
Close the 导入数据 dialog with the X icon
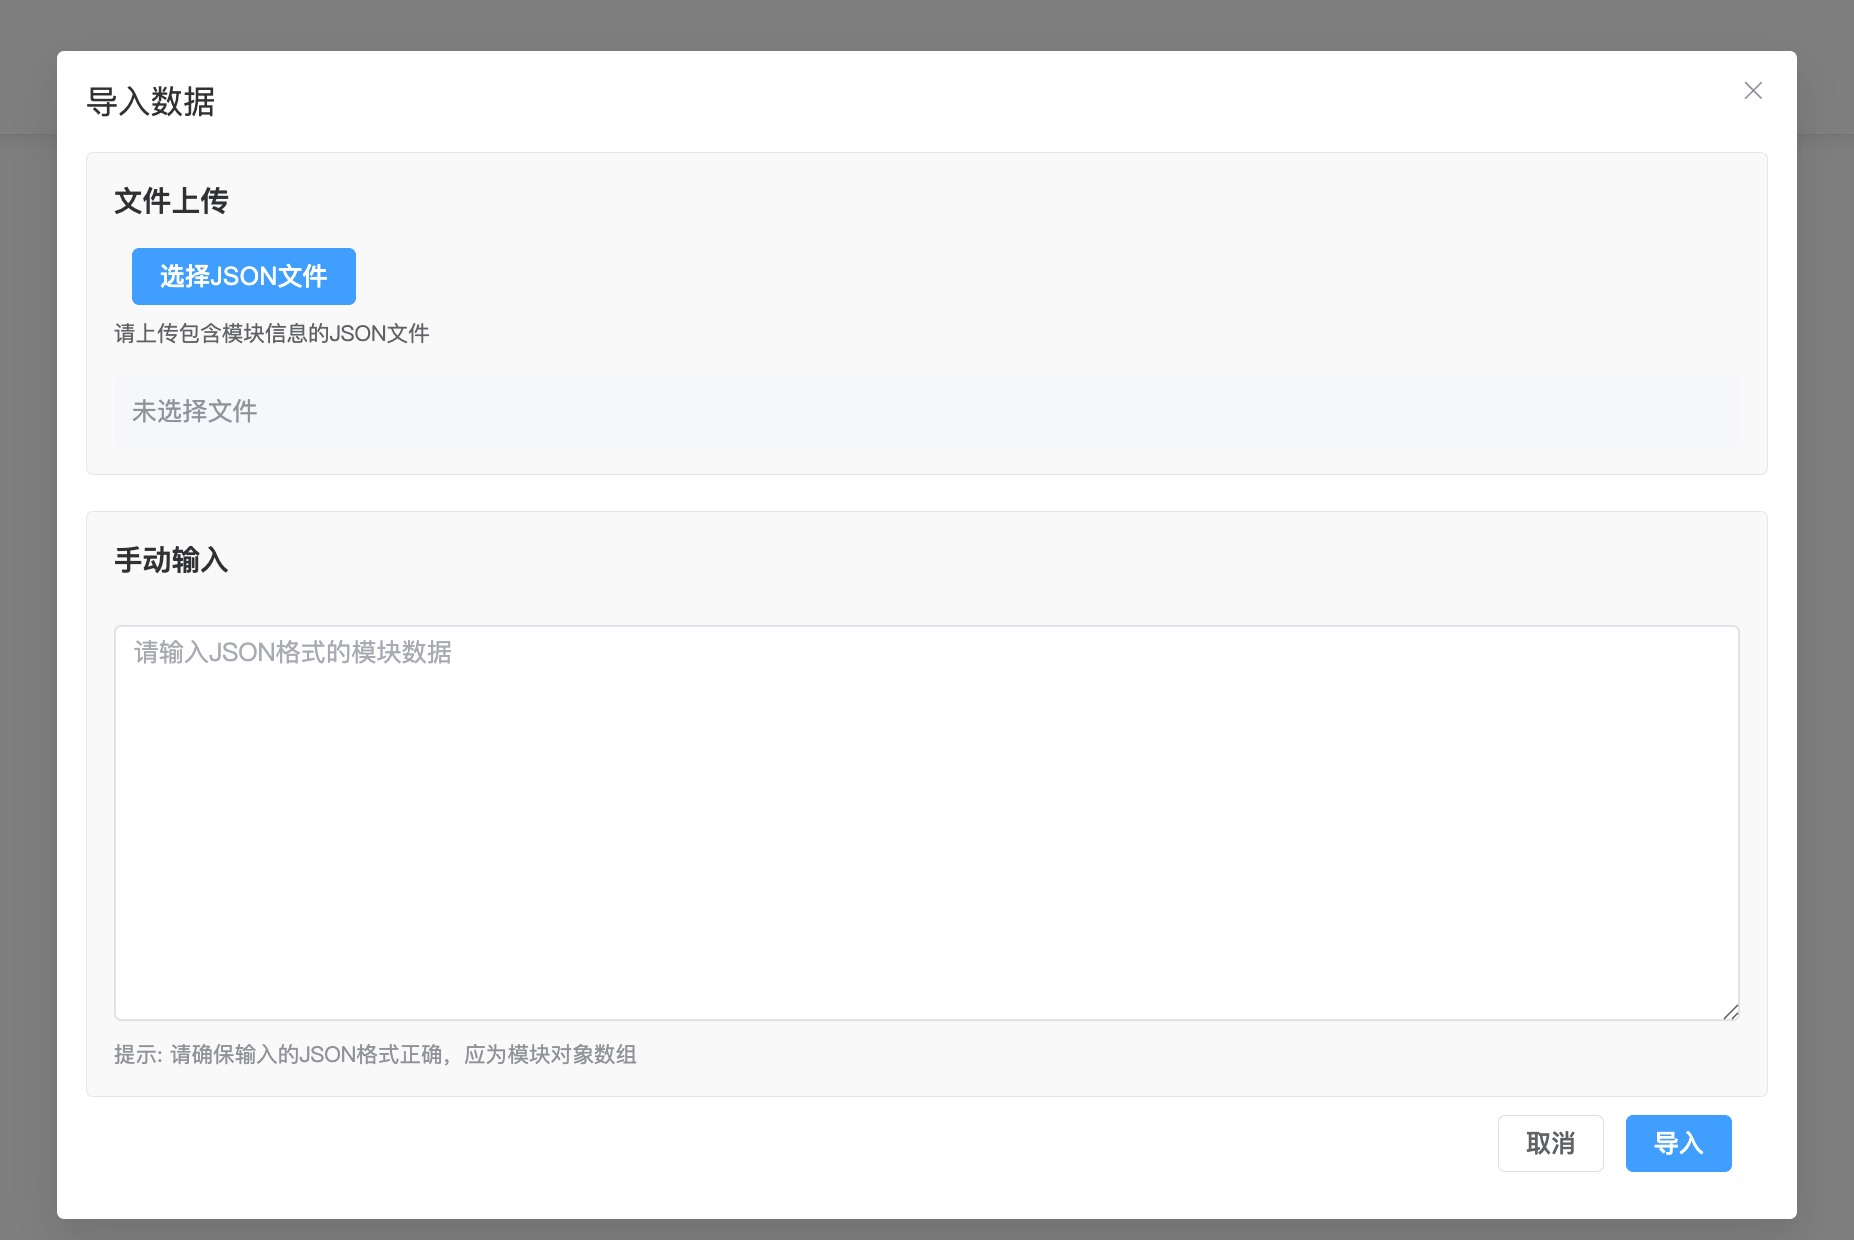tap(1752, 91)
